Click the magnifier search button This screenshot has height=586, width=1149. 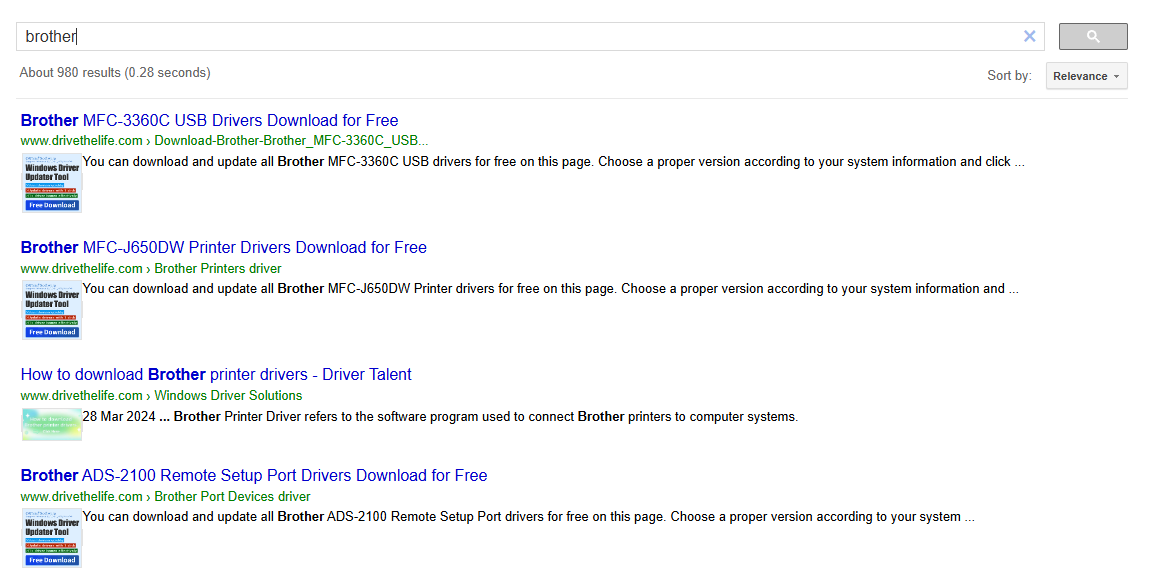coord(1093,37)
